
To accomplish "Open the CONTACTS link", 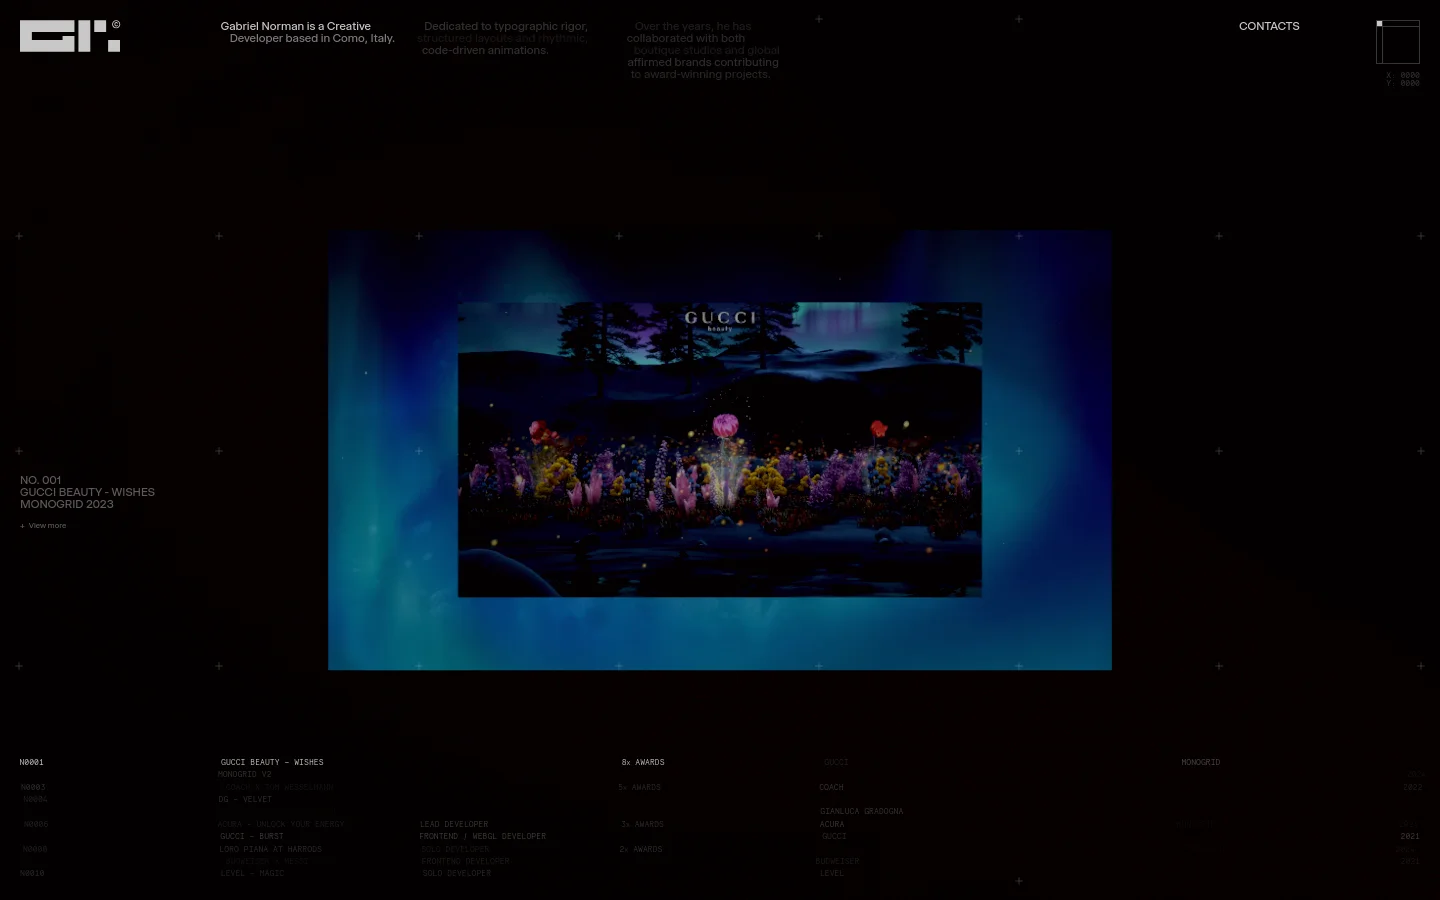I will click(x=1269, y=26).
